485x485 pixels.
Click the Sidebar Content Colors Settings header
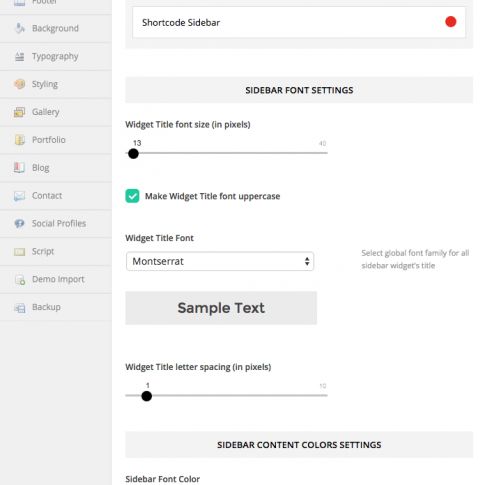point(299,445)
